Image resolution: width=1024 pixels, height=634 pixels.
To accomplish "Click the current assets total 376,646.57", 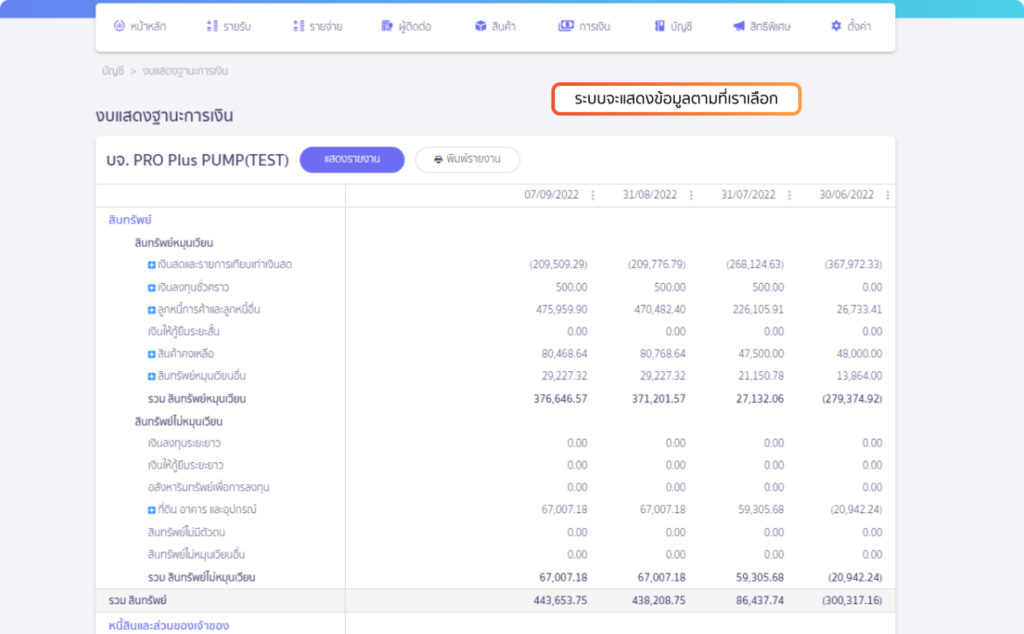I will pyautogui.click(x=560, y=399).
